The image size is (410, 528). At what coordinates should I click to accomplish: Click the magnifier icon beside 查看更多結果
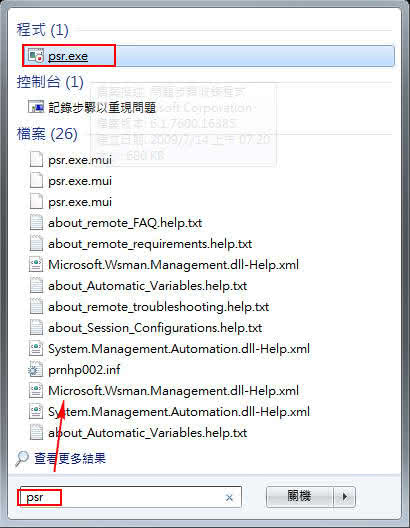click(x=22, y=458)
